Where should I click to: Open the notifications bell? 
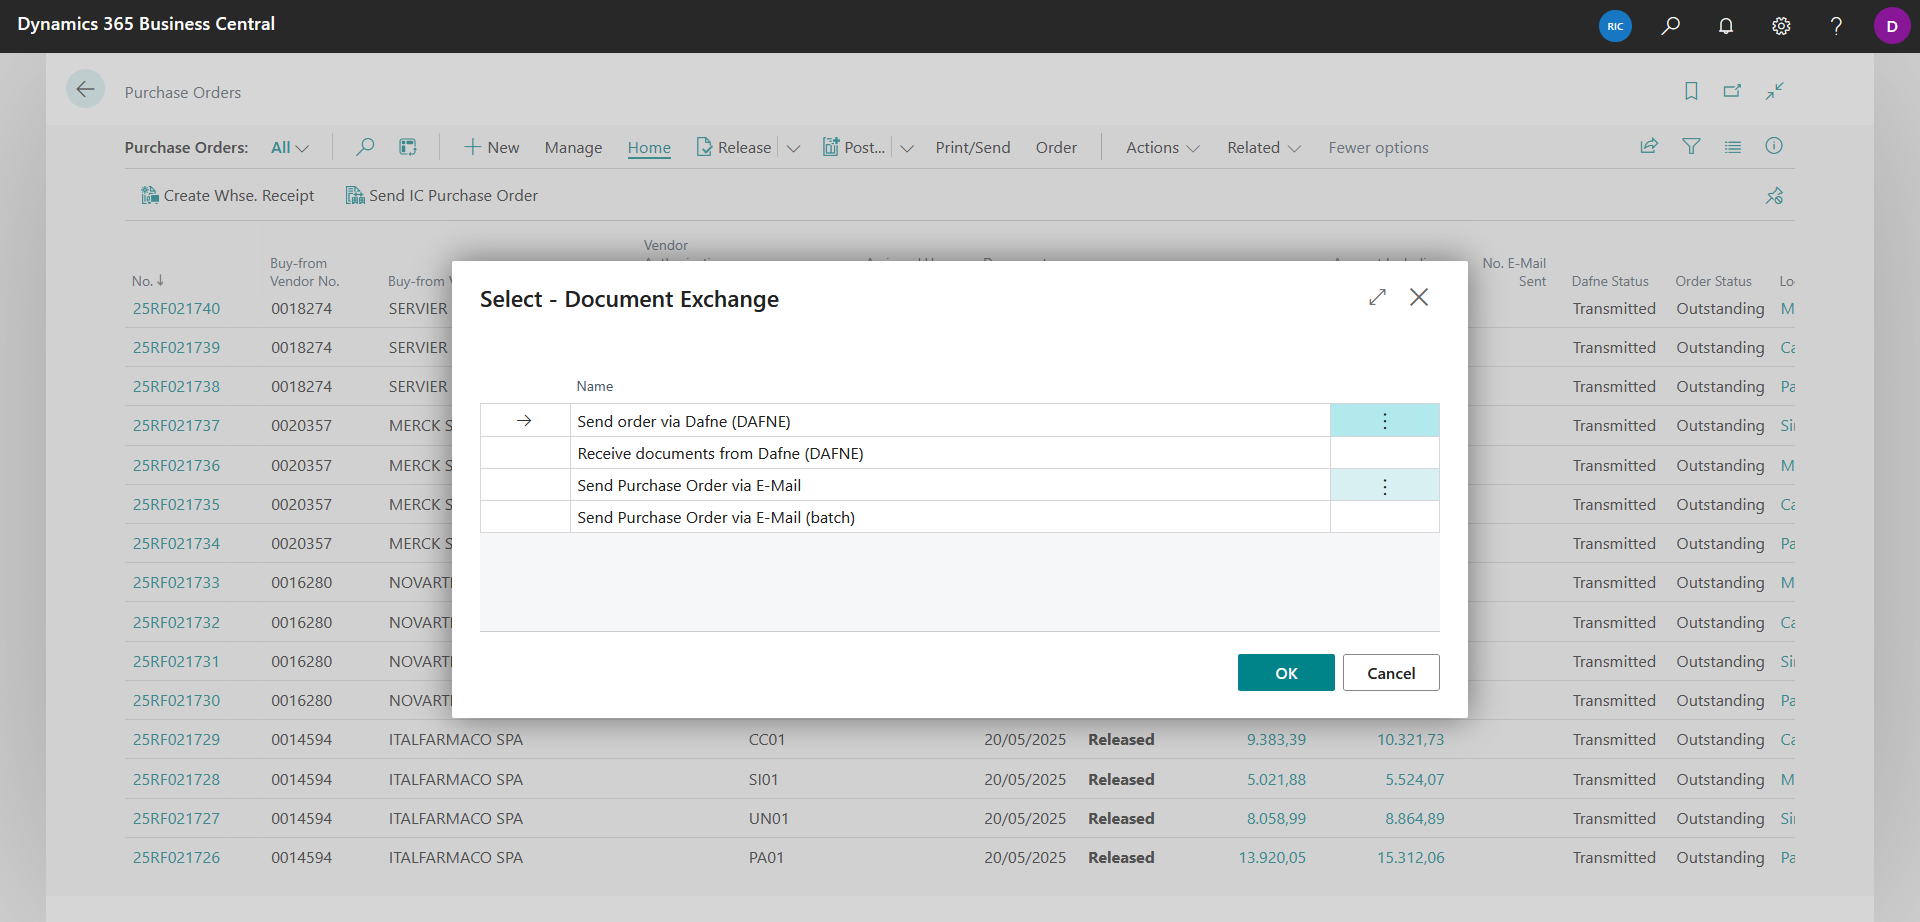click(x=1726, y=26)
